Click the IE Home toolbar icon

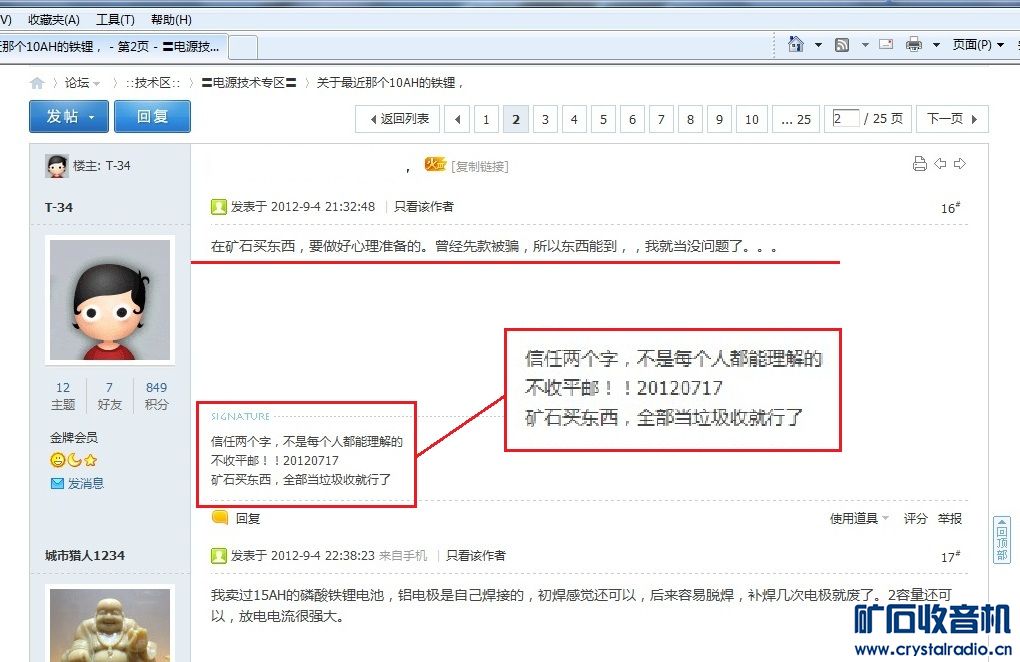tap(795, 44)
